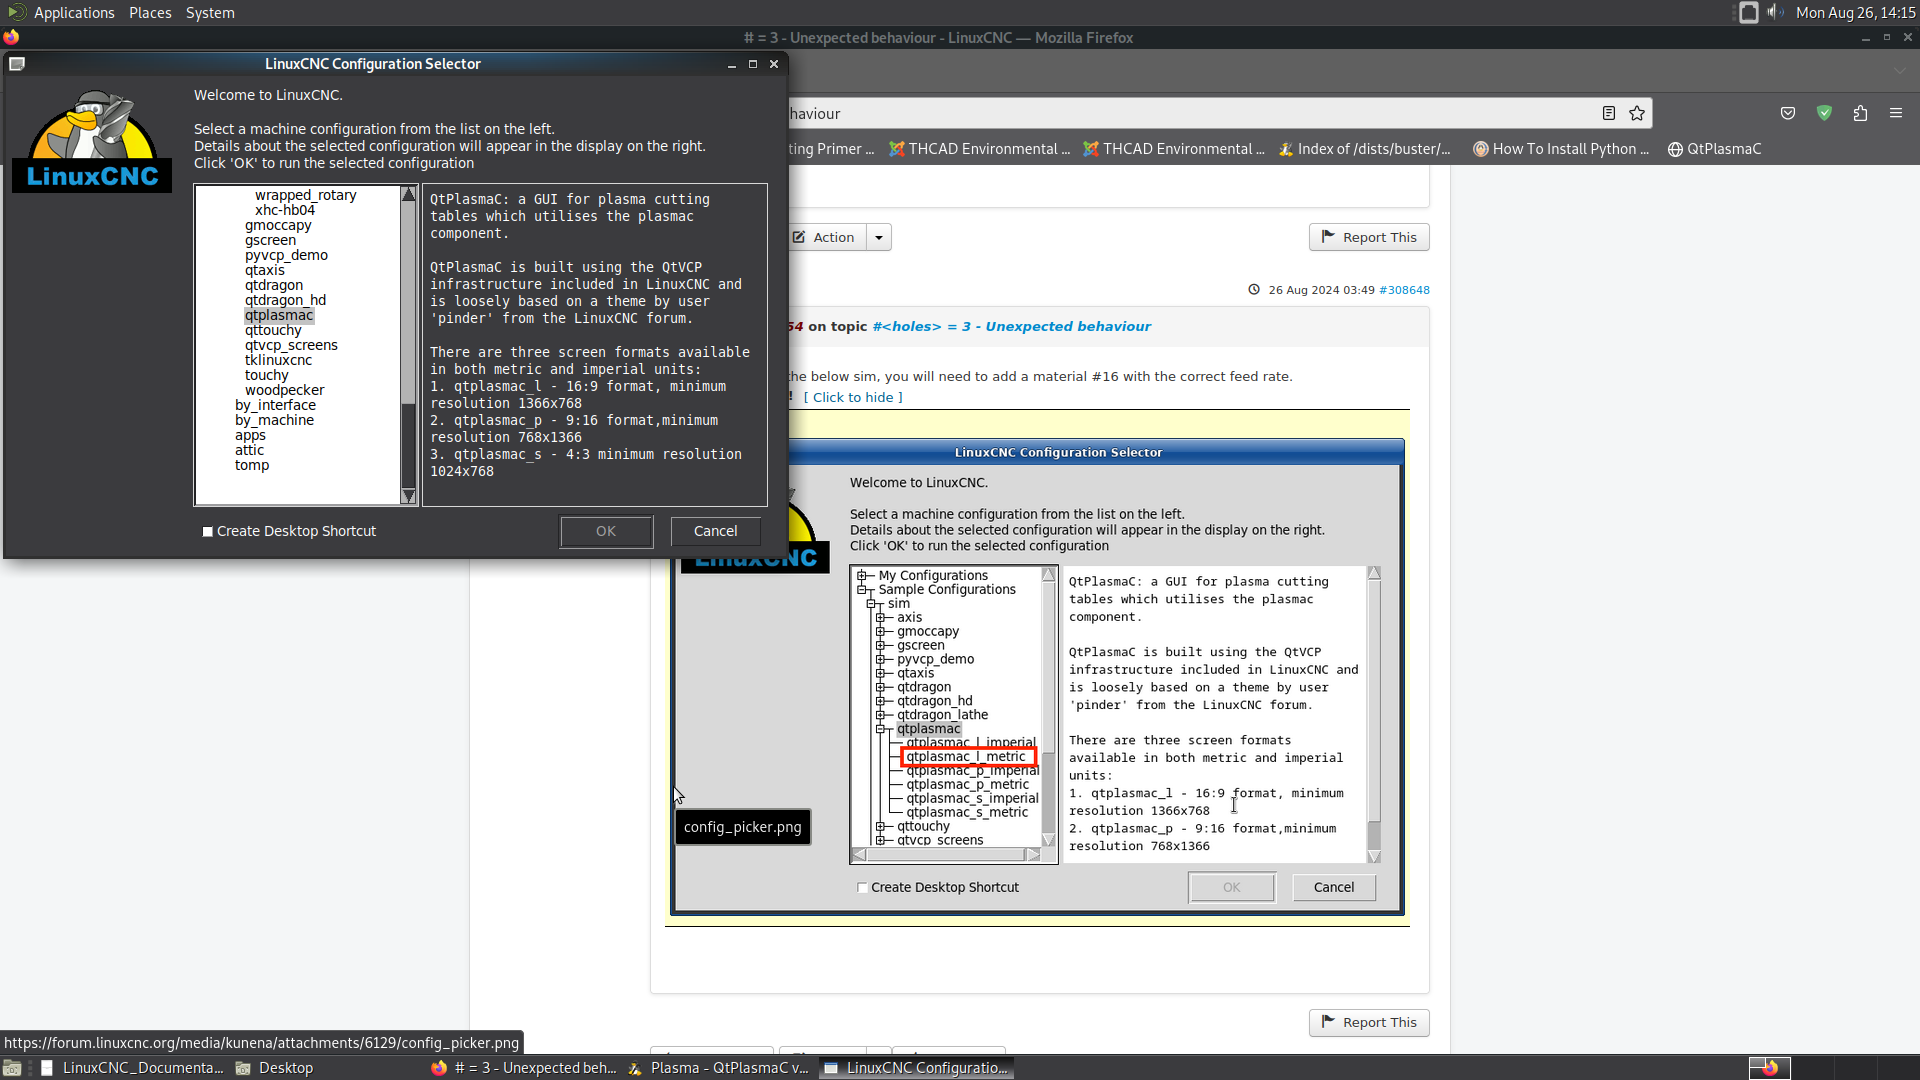Select xhc-hb04 in configuration list

285,210
